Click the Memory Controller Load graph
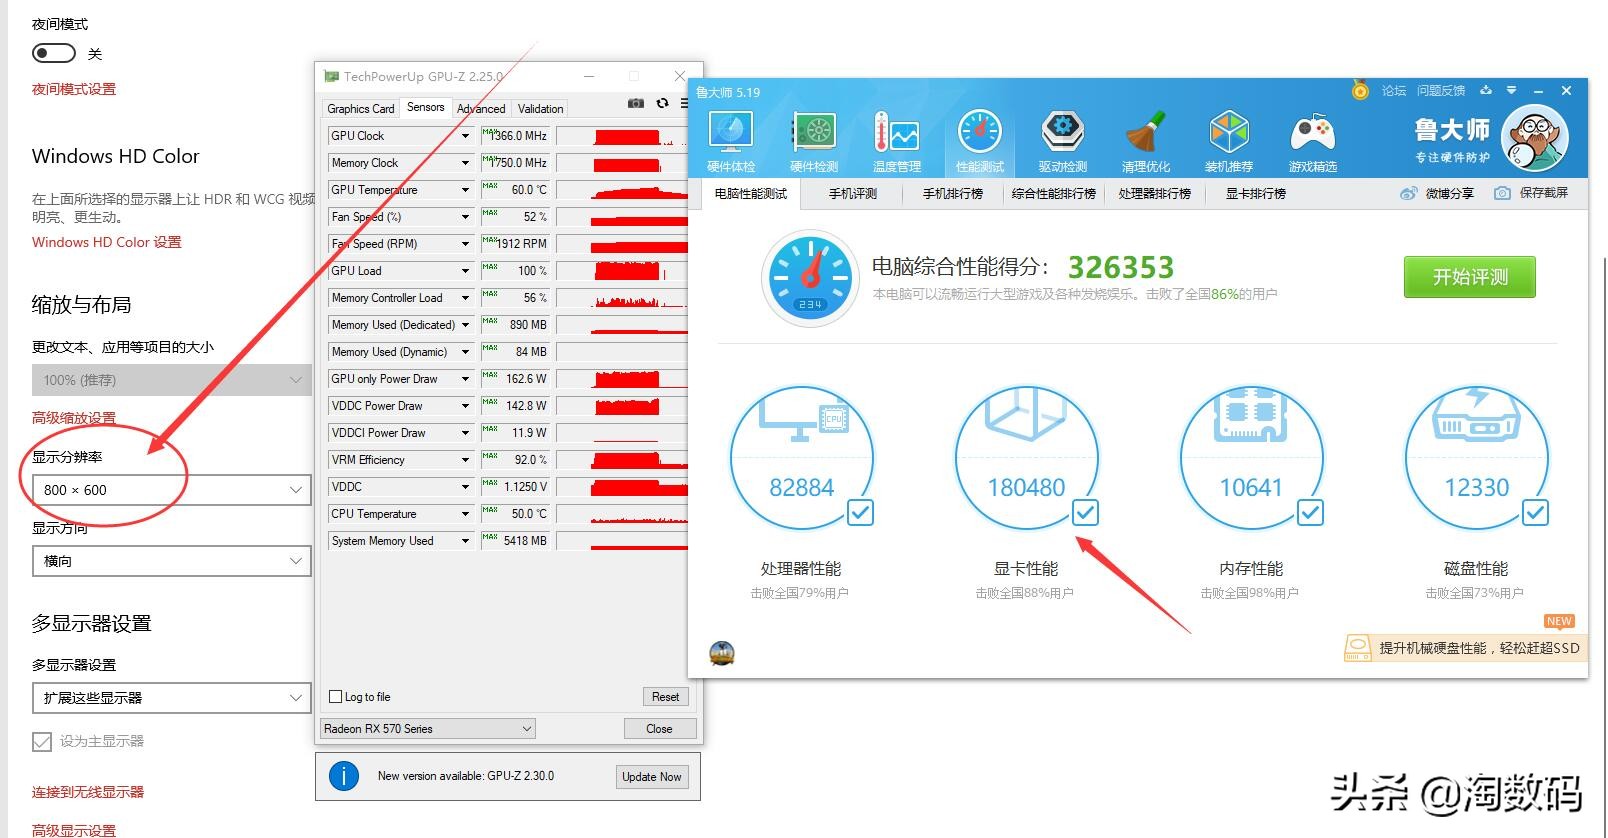This screenshot has width=1608, height=838. click(622, 298)
